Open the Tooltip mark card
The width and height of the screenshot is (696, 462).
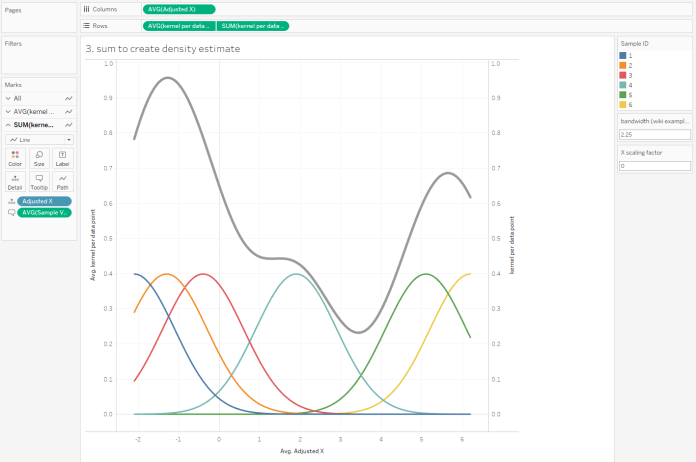39,182
